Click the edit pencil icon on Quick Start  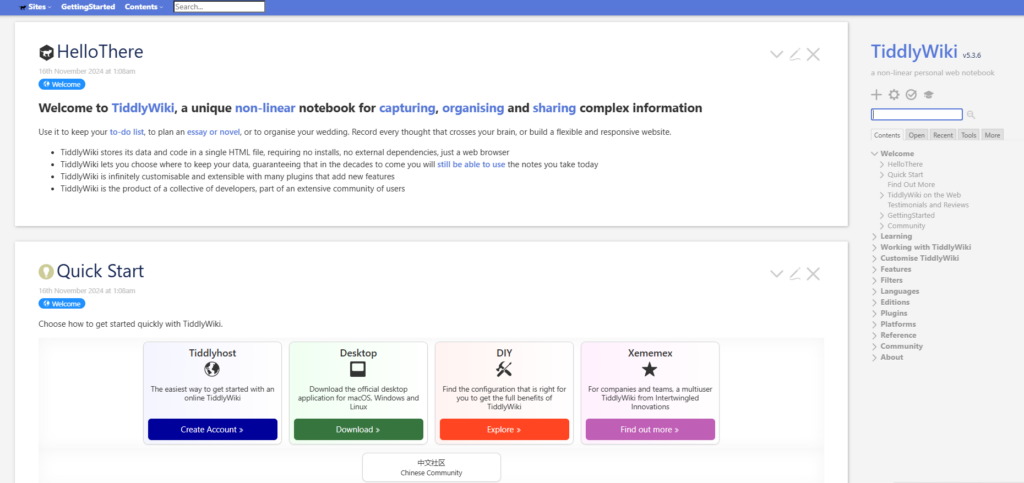point(795,273)
